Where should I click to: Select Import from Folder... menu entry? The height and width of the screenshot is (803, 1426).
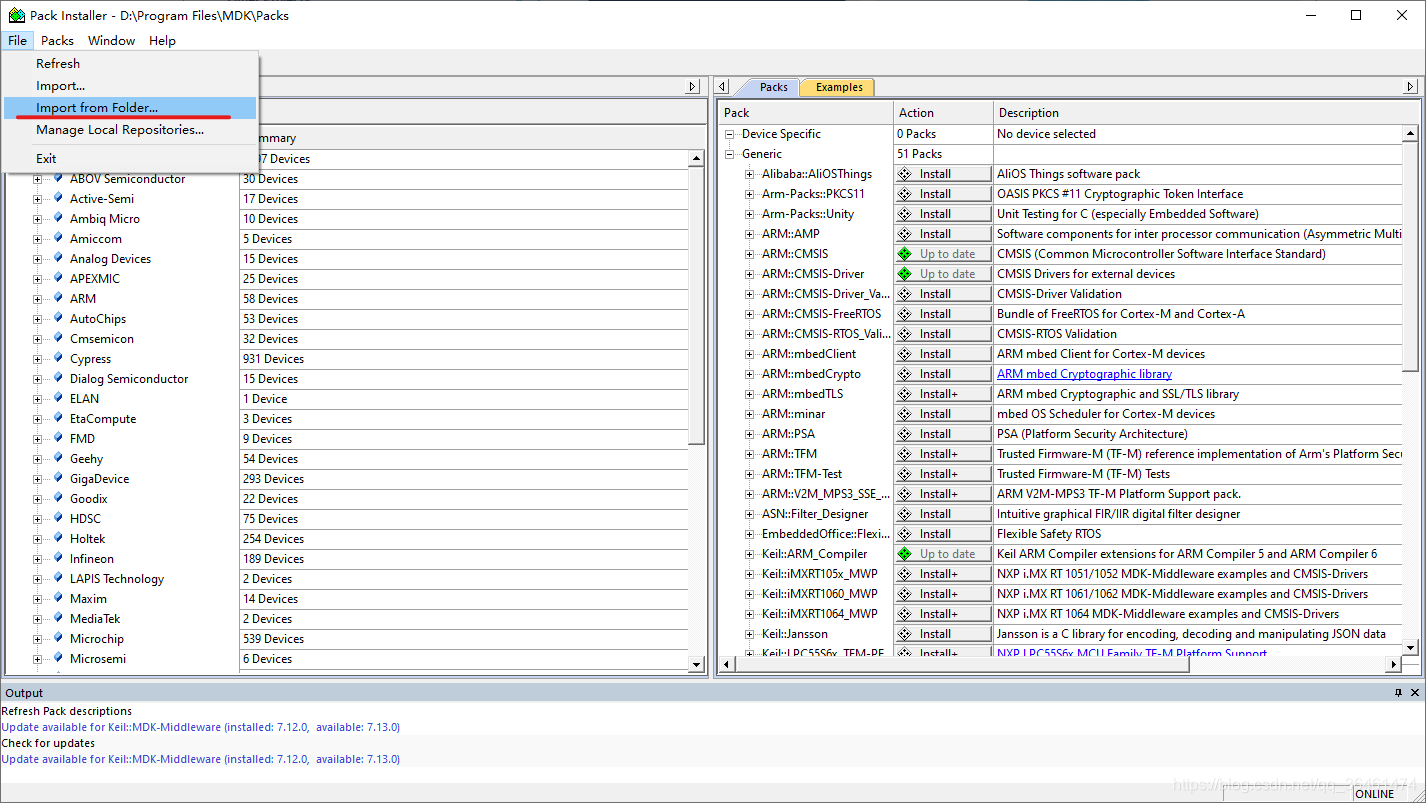(x=130, y=107)
